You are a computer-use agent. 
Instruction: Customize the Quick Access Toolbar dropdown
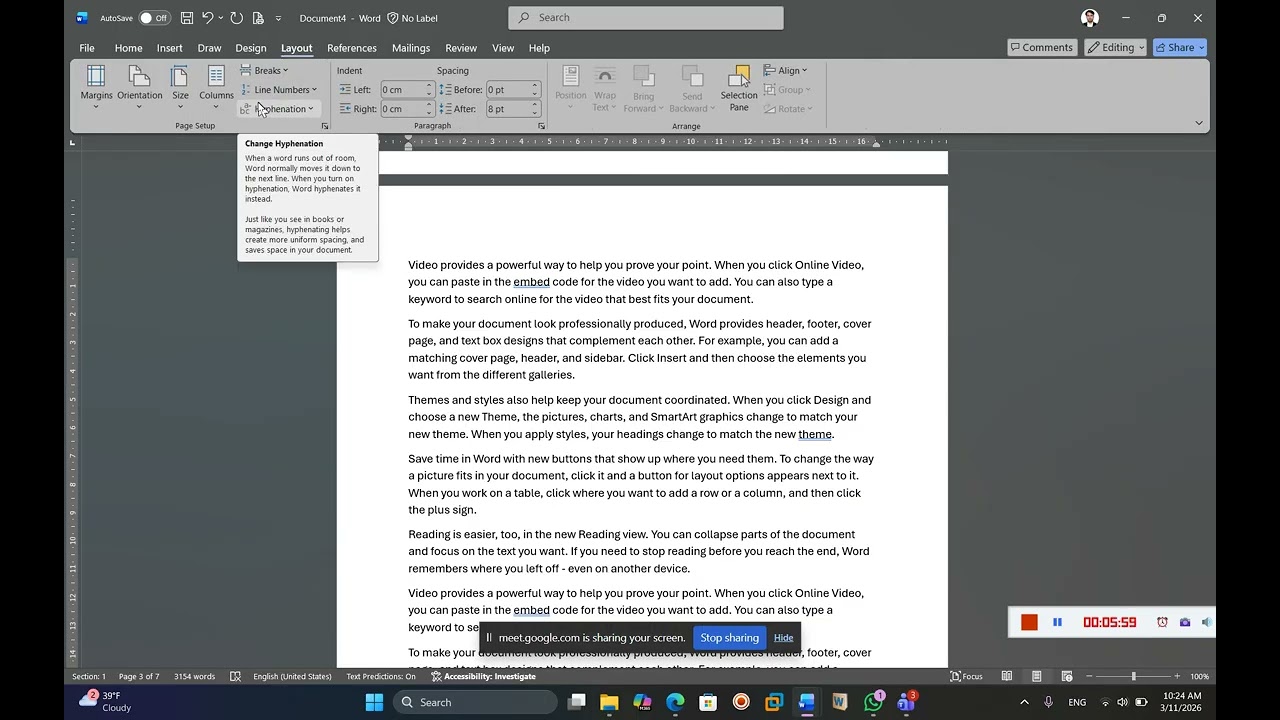pyautogui.click(x=278, y=18)
